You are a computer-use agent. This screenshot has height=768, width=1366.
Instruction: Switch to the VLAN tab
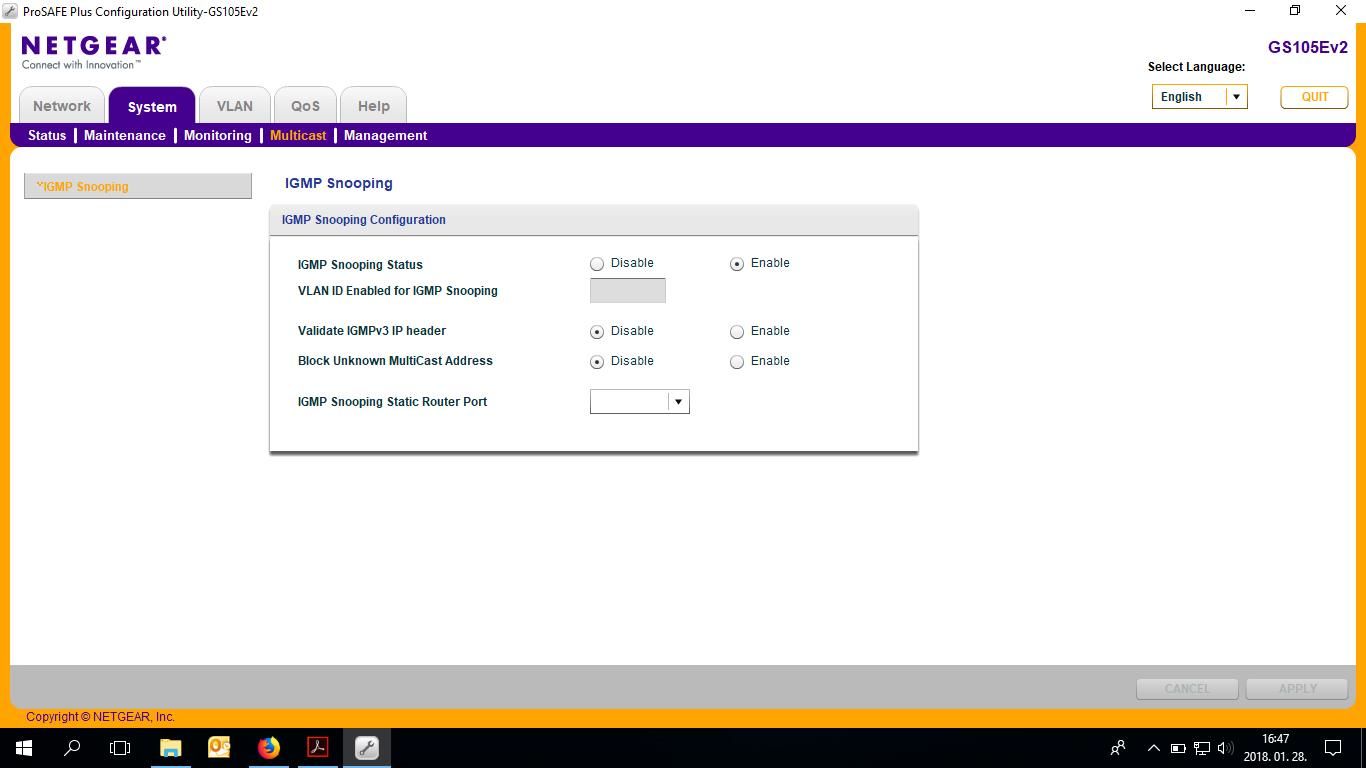235,106
